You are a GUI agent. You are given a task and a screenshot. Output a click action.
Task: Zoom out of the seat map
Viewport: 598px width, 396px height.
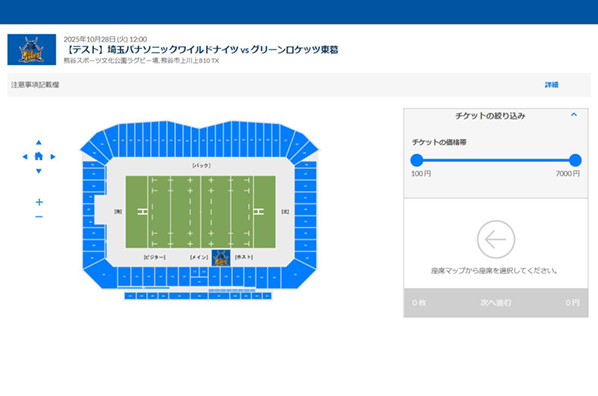pyautogui.click(x=39, y=217)
